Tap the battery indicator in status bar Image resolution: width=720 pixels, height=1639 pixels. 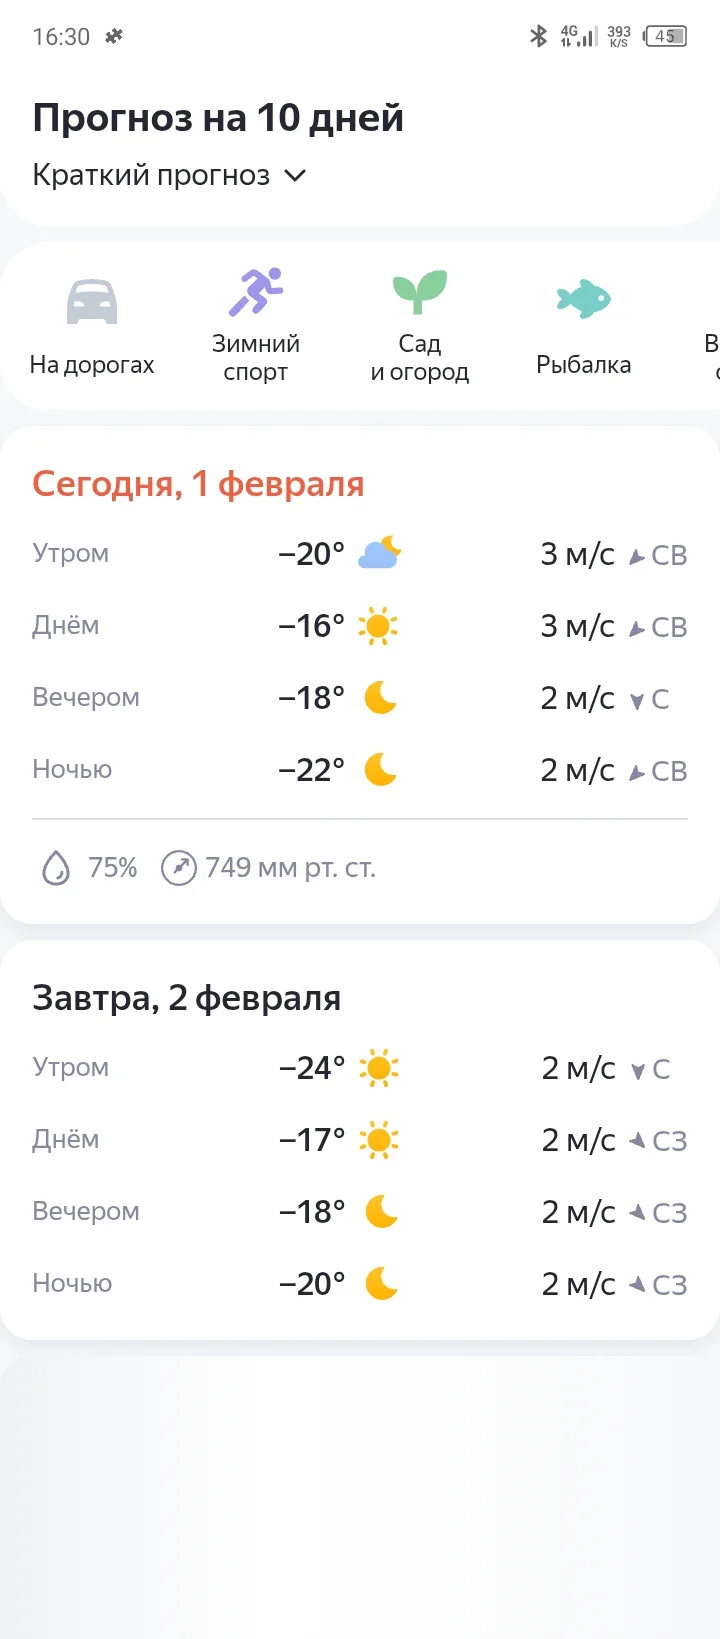(666, 37)
